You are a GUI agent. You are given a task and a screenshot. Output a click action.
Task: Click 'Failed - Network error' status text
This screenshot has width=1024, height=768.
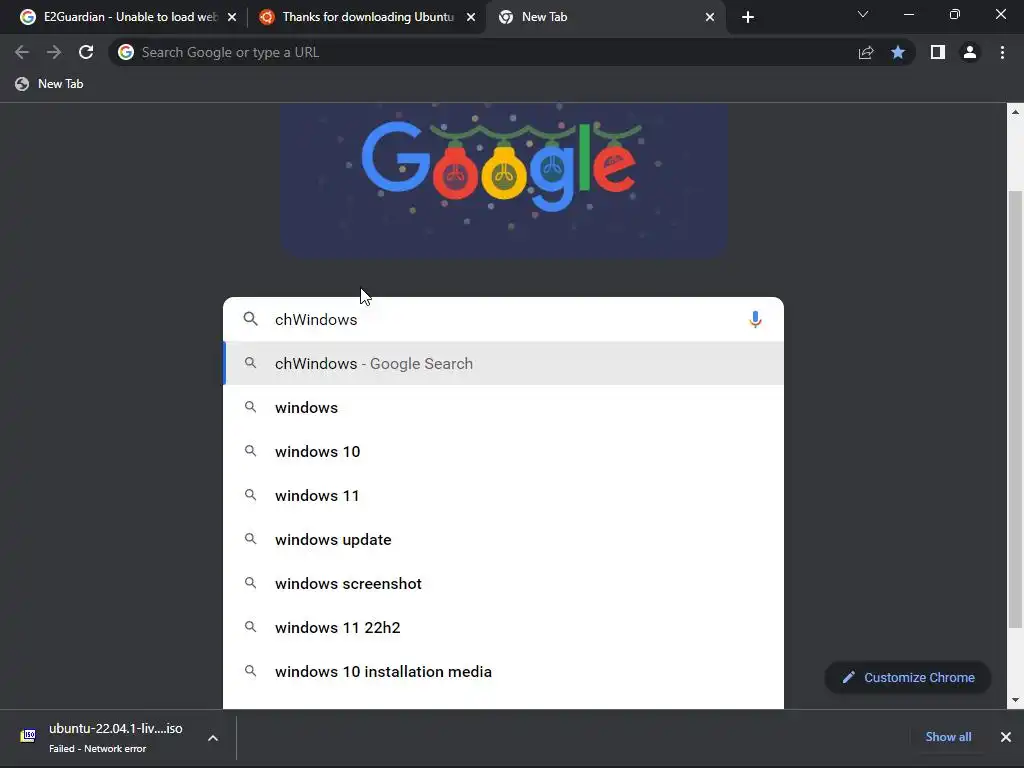[x=97, y=748]
